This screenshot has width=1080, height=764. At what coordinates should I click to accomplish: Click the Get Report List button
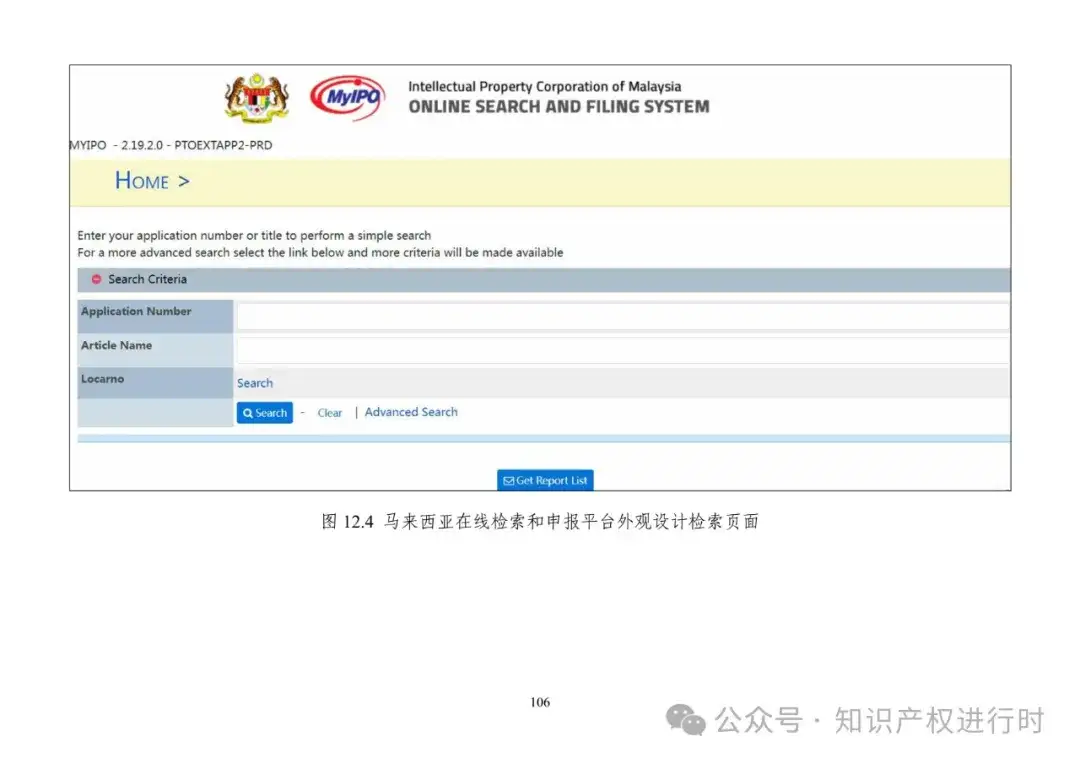[x=545, y=480]
